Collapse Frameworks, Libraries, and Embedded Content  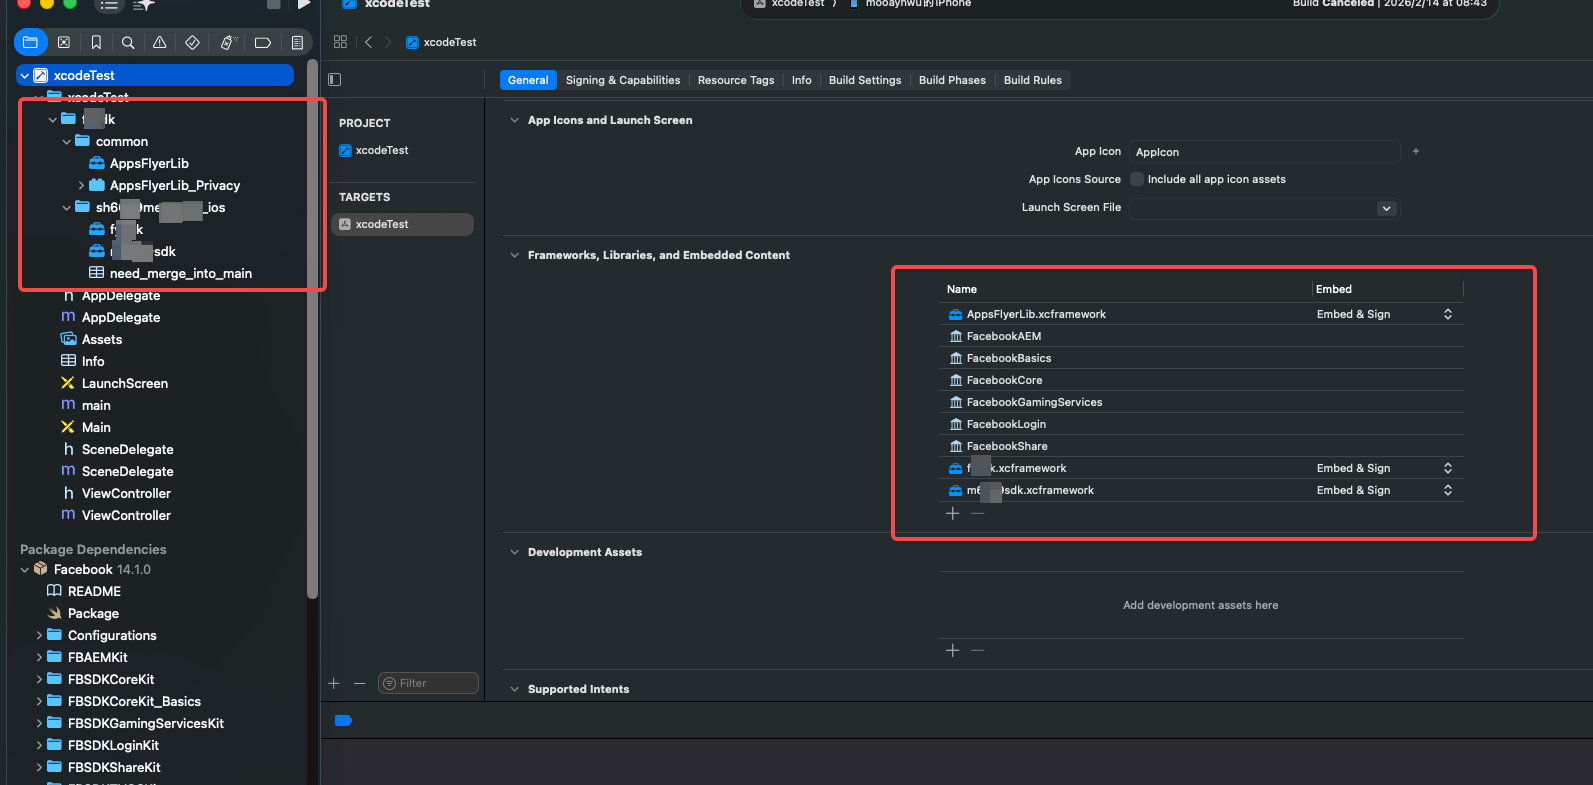(x=515, y=255)
